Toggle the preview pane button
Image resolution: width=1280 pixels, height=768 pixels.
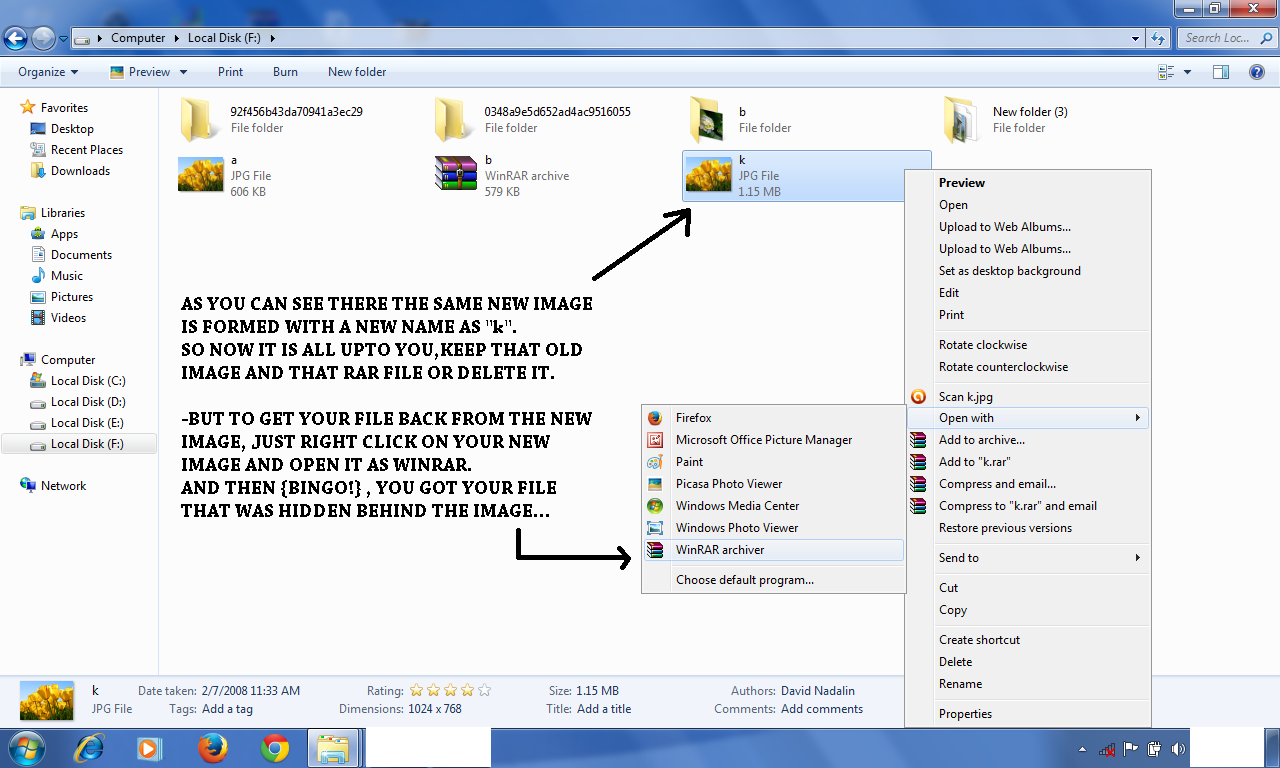1220,72
